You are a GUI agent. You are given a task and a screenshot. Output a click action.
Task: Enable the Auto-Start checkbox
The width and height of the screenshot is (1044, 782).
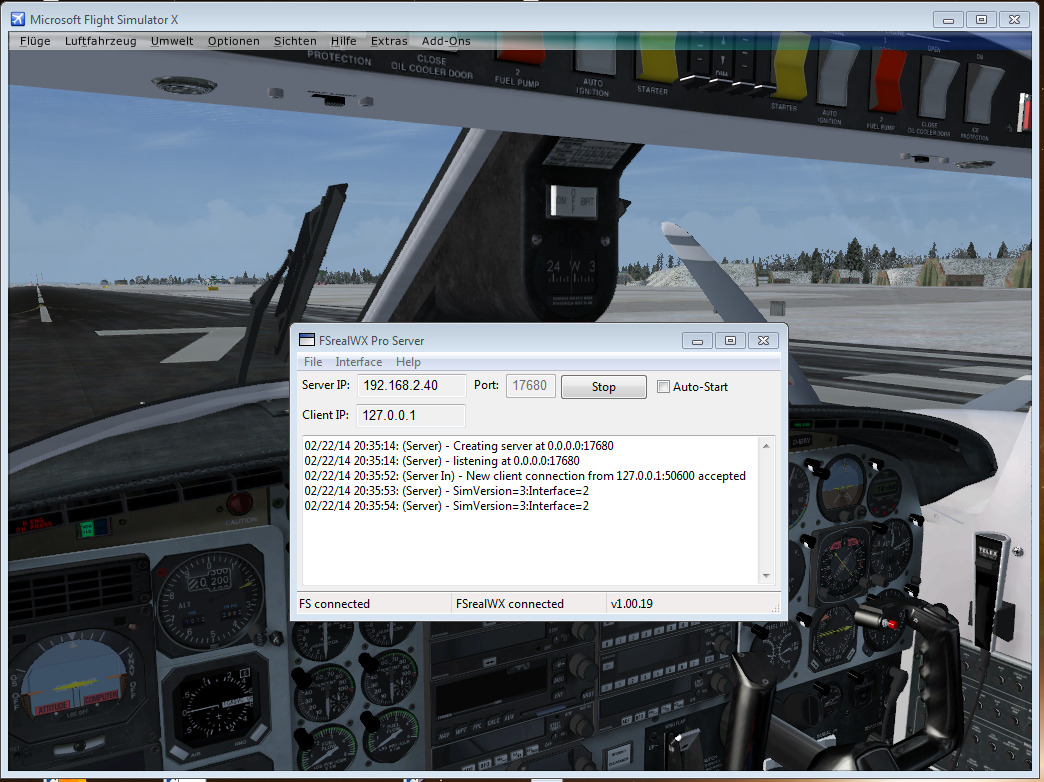click(663, 387)
